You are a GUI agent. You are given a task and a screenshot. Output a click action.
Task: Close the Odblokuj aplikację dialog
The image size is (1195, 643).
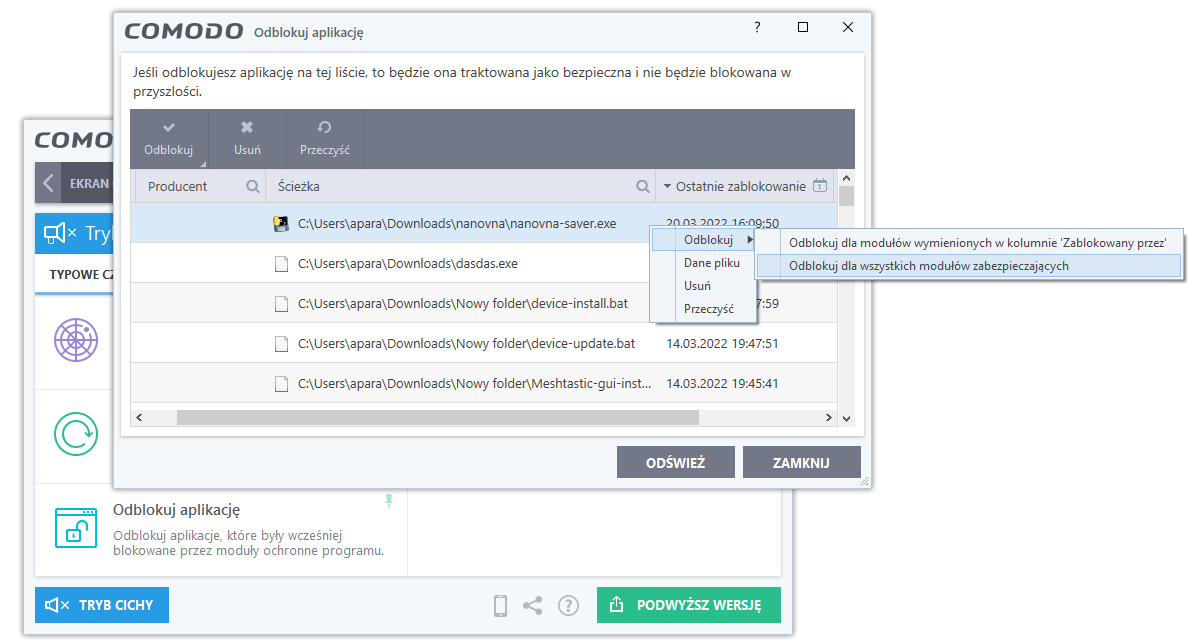tap(847, 27)
